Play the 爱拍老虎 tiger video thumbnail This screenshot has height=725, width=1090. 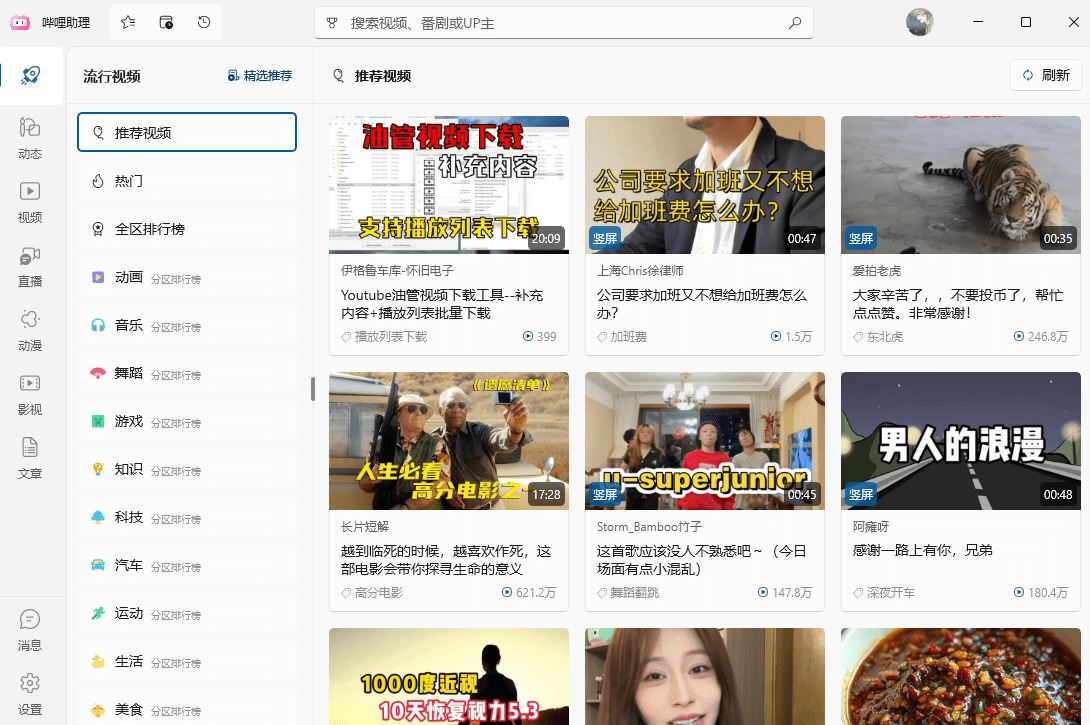coord(960,185)
